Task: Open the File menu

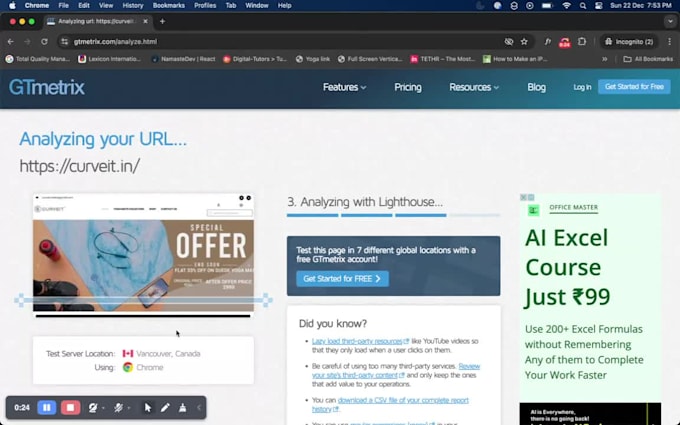Action: 63,6
